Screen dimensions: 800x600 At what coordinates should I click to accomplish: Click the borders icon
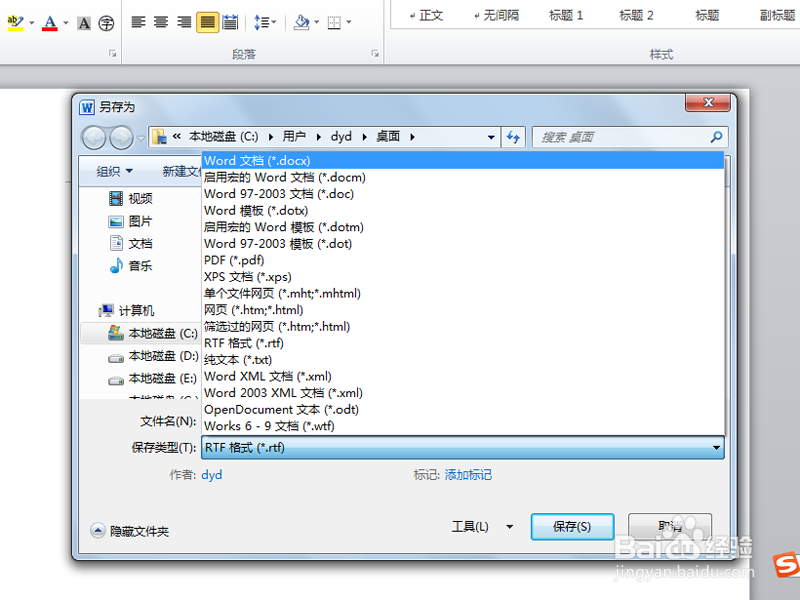tap(334, 22)
